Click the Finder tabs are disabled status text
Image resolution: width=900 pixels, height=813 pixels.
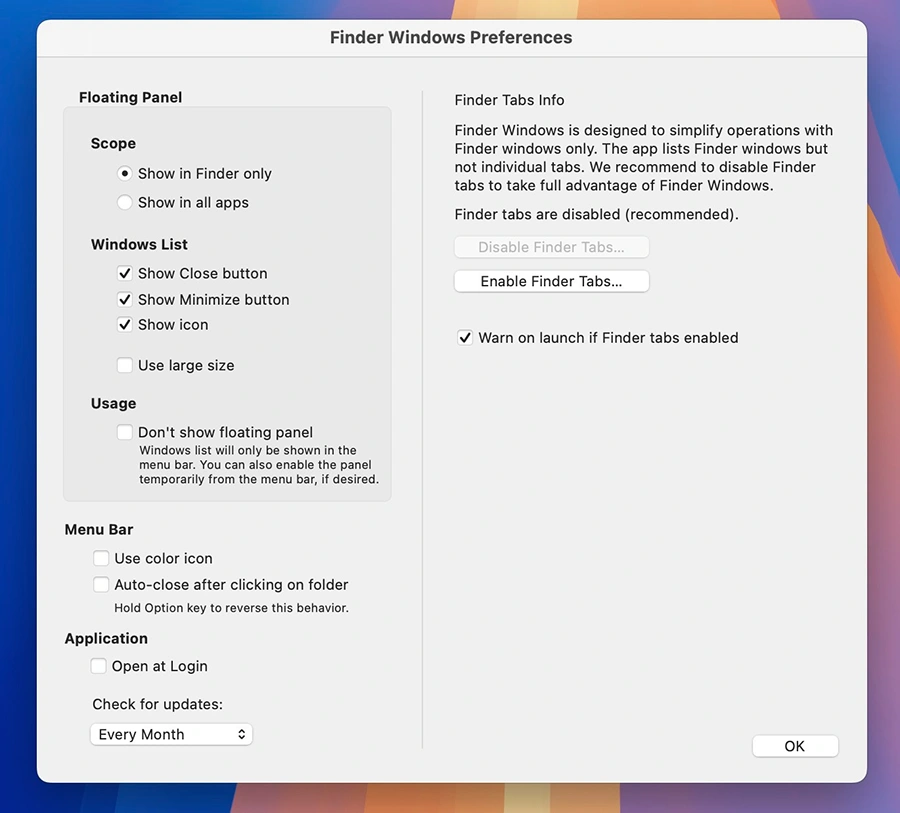pos(596,214)
